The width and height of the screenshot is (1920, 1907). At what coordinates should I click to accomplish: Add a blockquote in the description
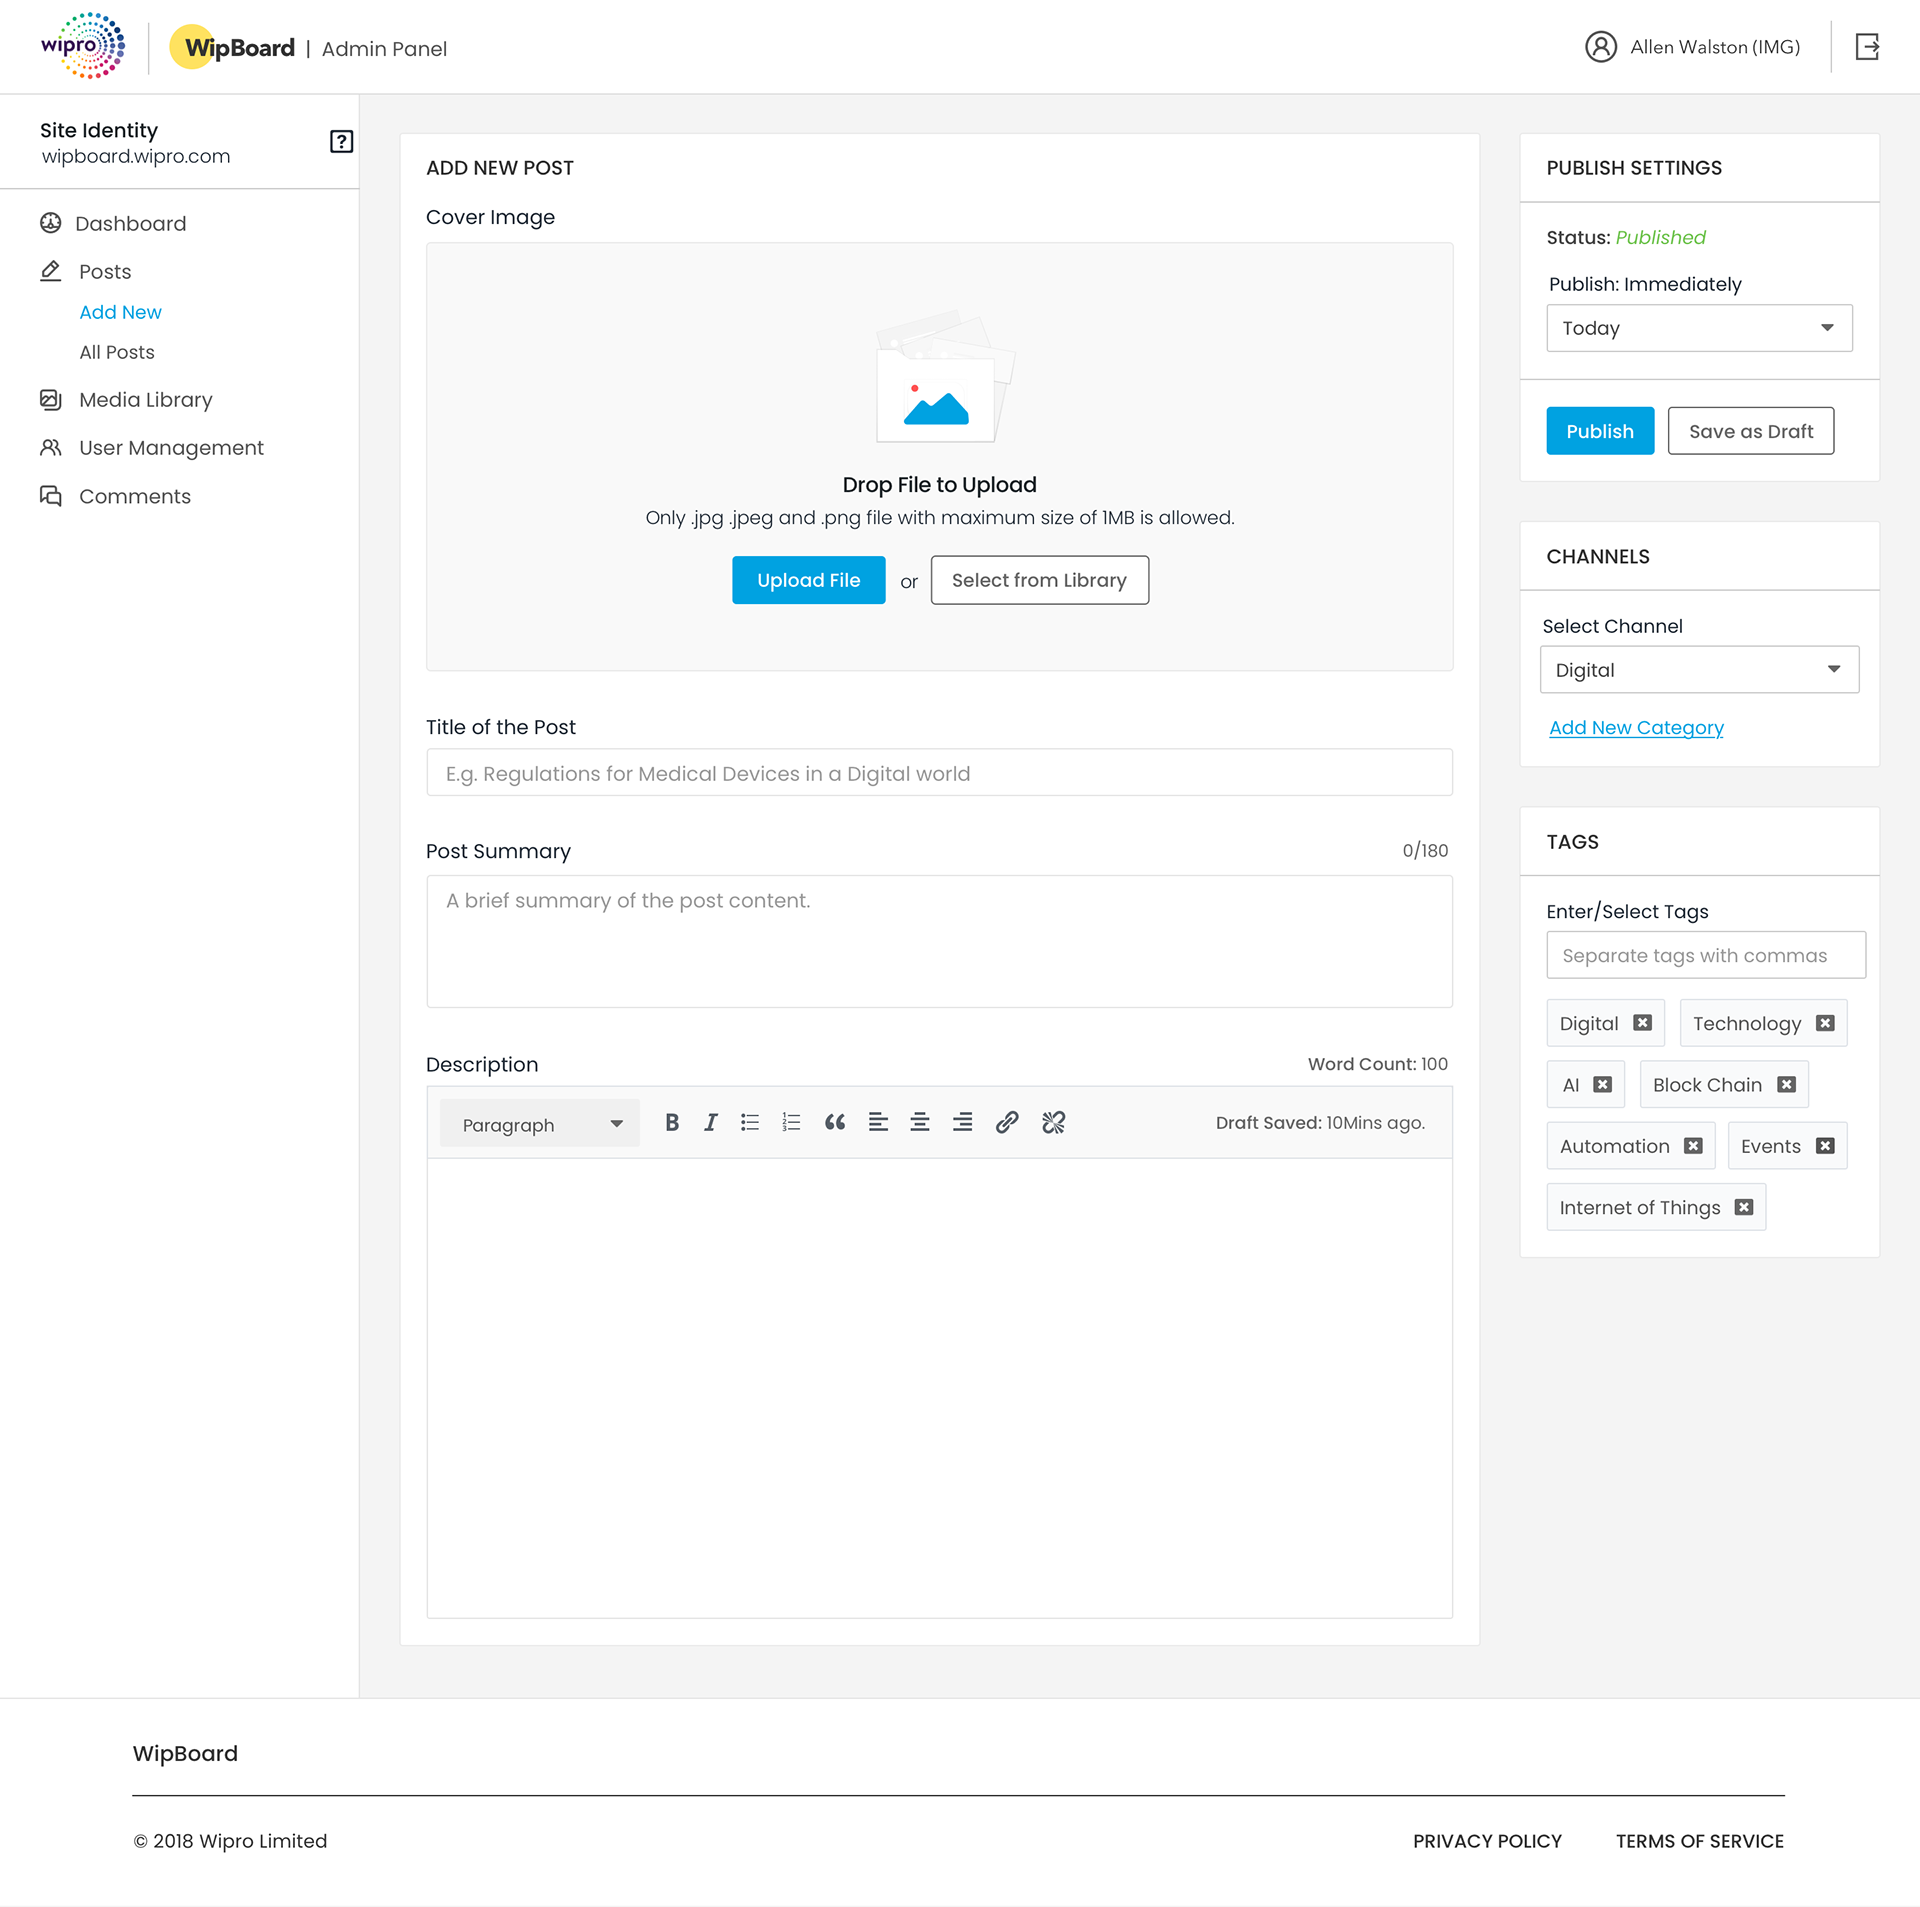(x=835, y=1122)
